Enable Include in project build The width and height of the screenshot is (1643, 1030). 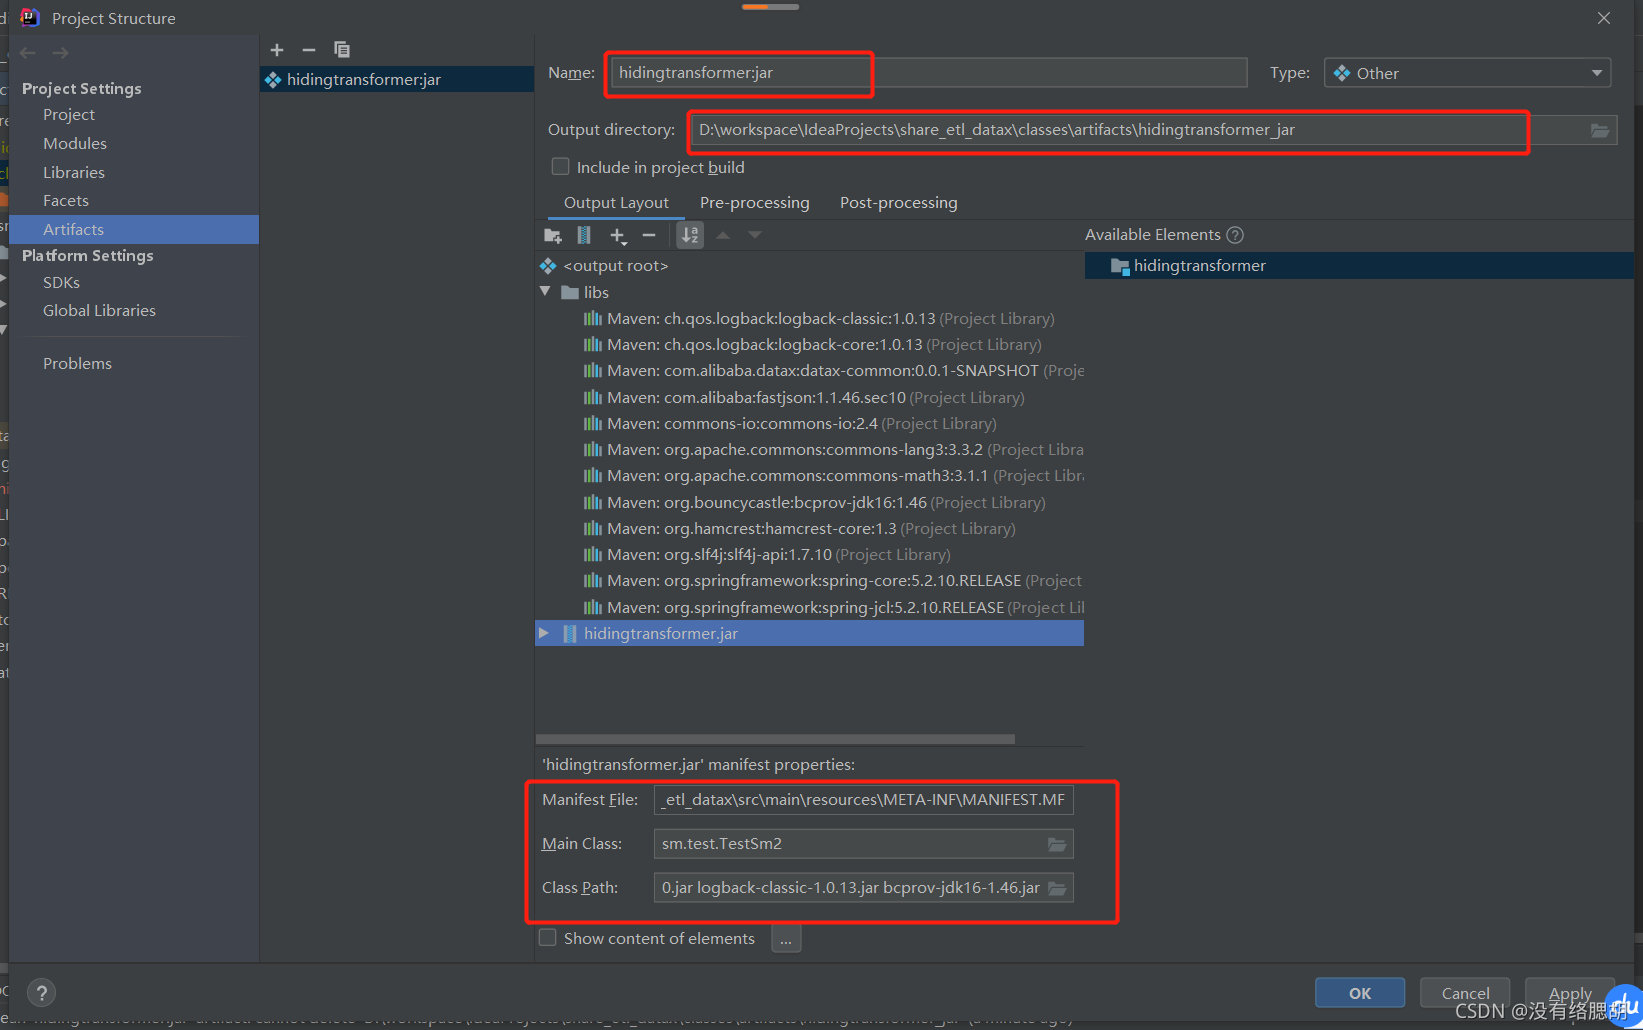tap(561, 167)
